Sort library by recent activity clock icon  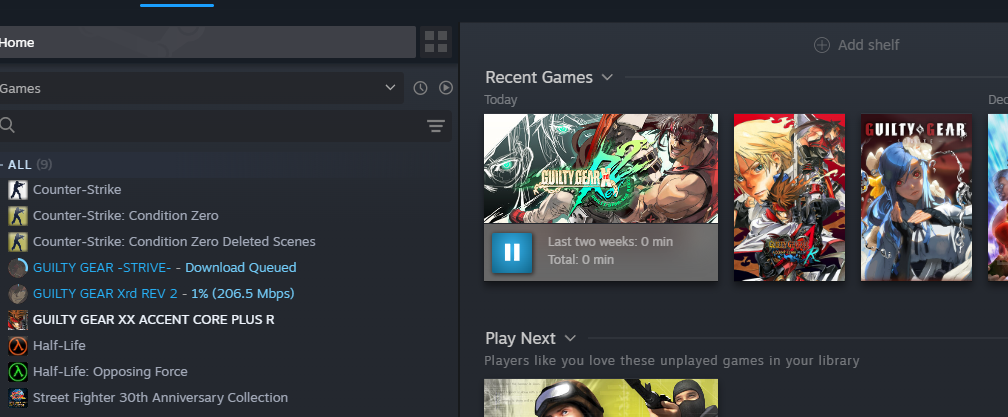(x=420, y=88)
